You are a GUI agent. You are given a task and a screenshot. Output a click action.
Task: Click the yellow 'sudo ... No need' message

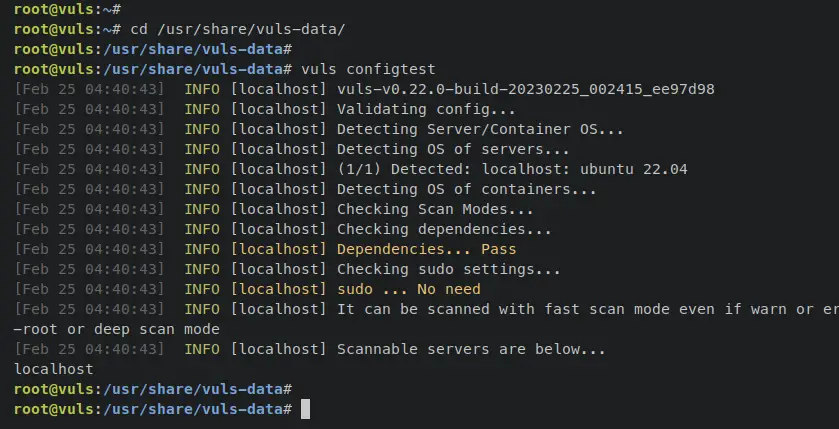pos(409,289)
